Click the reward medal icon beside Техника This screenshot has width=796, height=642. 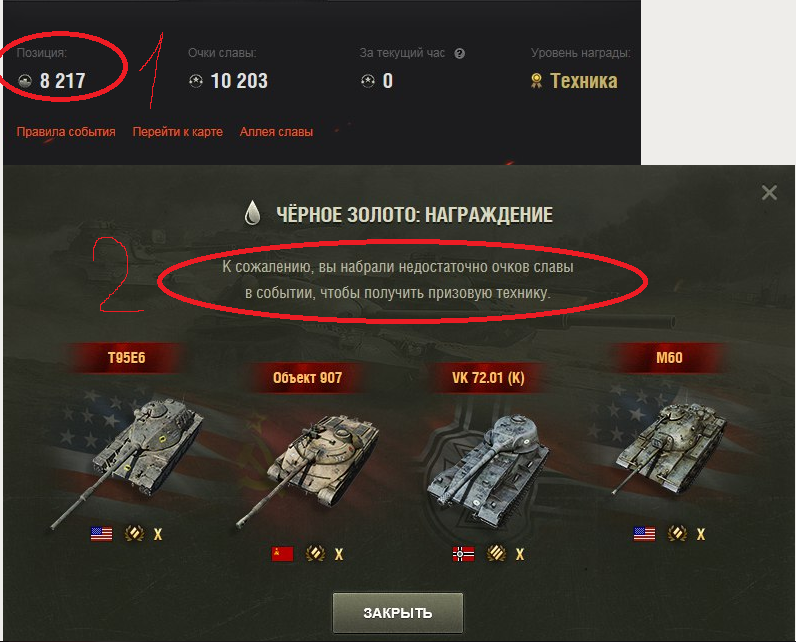pos(536,81)
